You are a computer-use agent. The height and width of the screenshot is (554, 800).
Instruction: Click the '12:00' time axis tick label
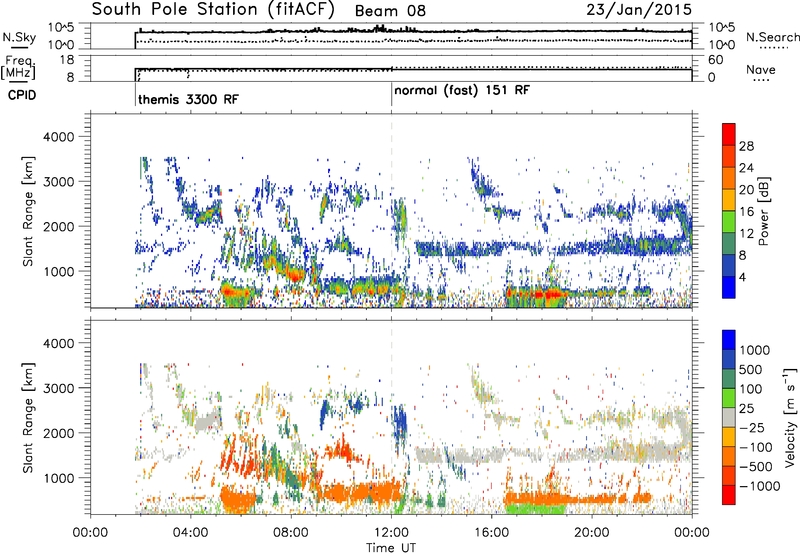point(391,533)
